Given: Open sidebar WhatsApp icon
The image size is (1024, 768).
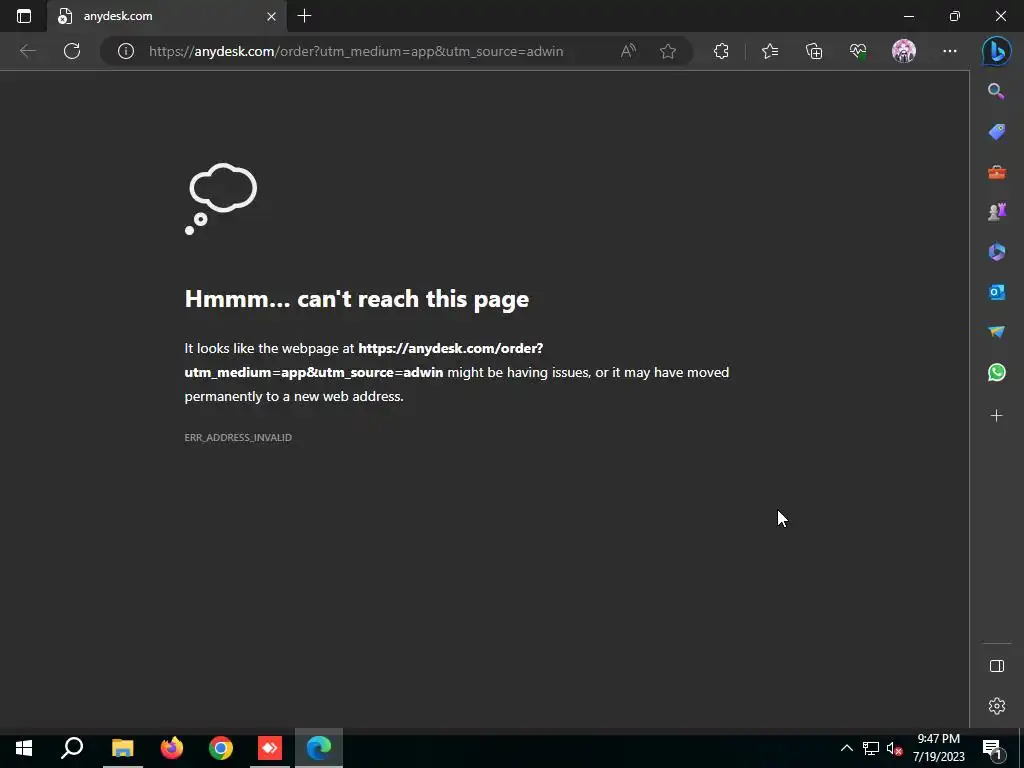Looking at the screenshot, I should [x=997, y=372].
